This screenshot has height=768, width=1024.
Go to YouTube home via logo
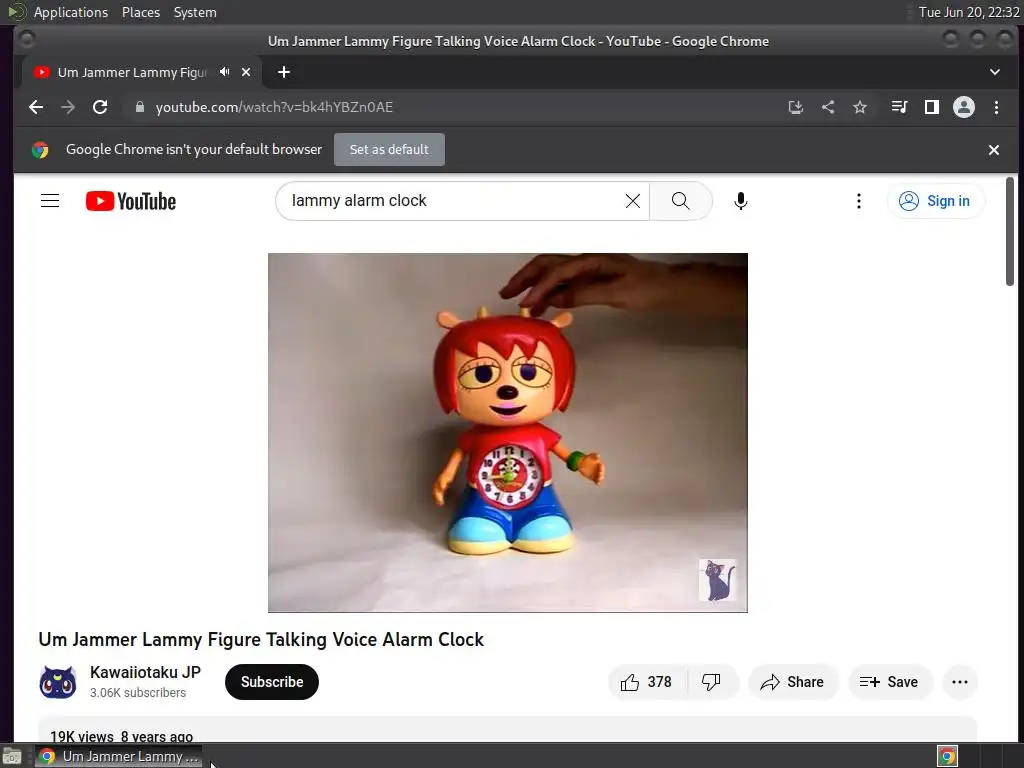click(x=131, y=201)
